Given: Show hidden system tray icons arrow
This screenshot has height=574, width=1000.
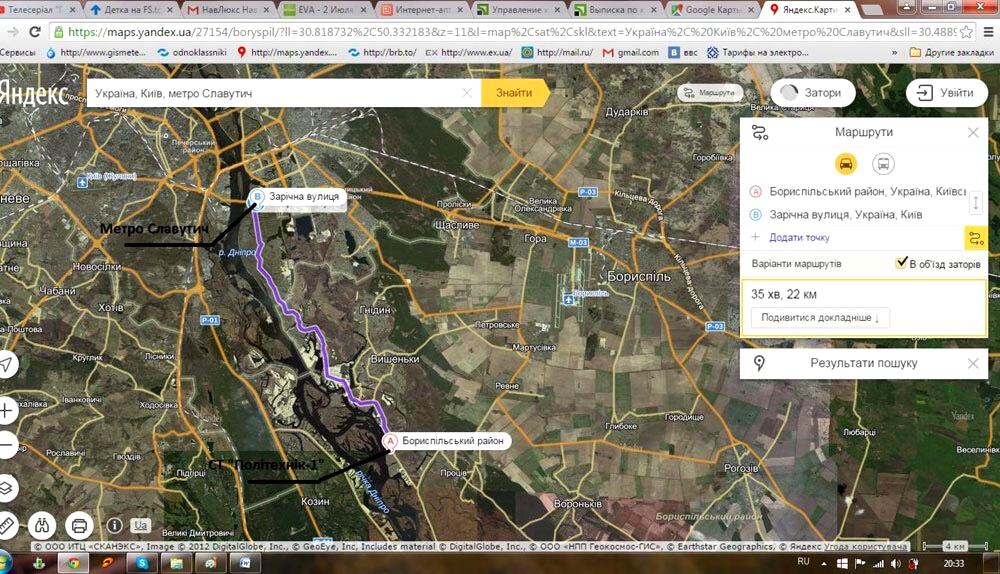Looking at the screenshot, I should 824,564.
